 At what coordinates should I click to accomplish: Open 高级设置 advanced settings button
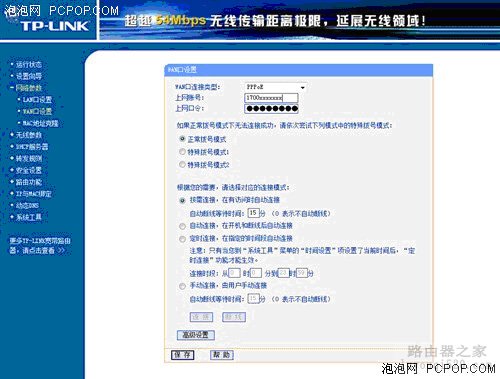click(196, 335)
